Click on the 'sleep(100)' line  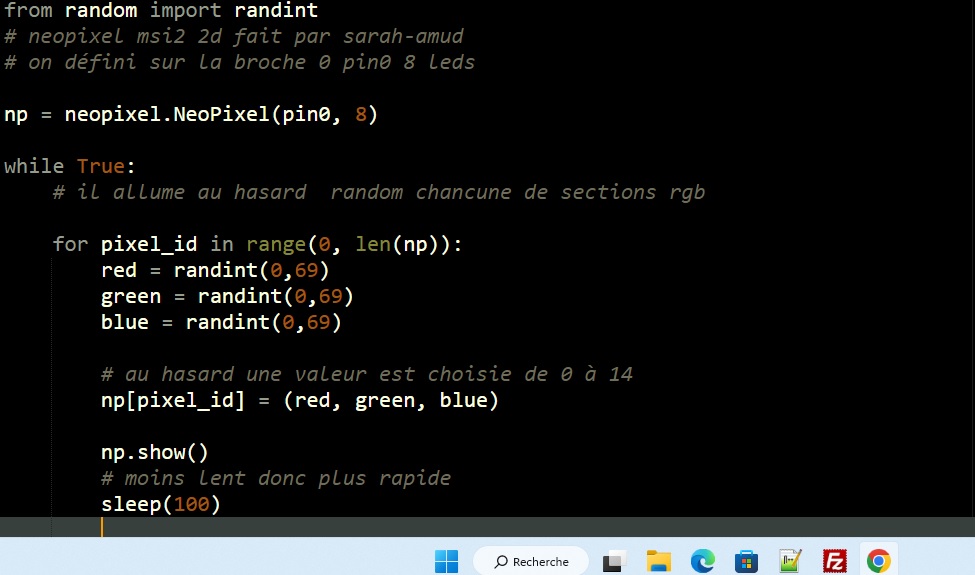160,504
